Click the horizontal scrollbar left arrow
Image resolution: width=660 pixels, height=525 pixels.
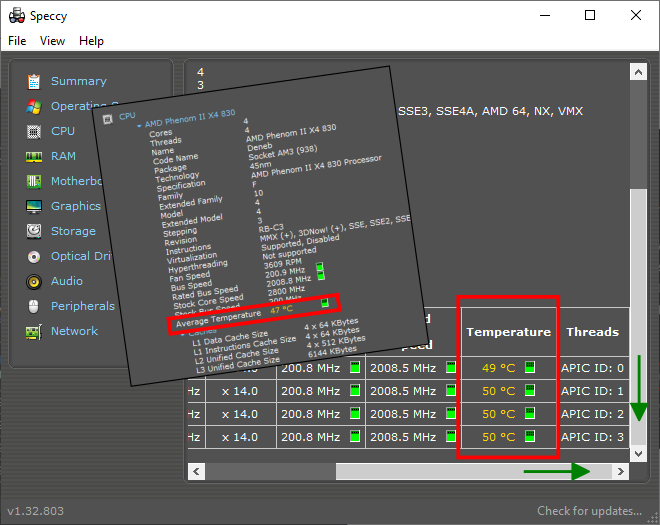point(196,471)
